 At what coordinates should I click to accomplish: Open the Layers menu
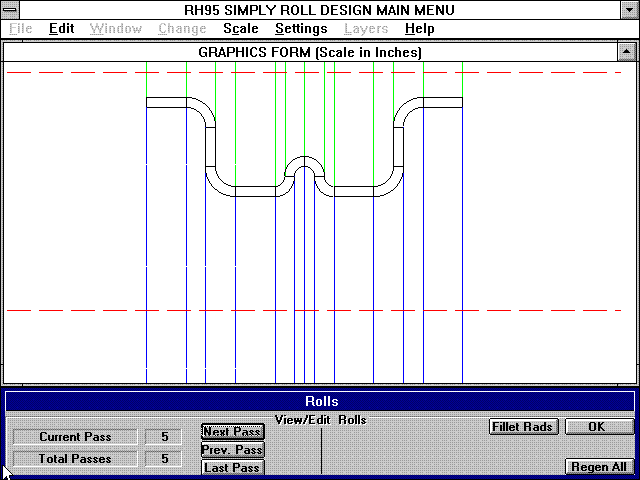[x=366, y=29]
